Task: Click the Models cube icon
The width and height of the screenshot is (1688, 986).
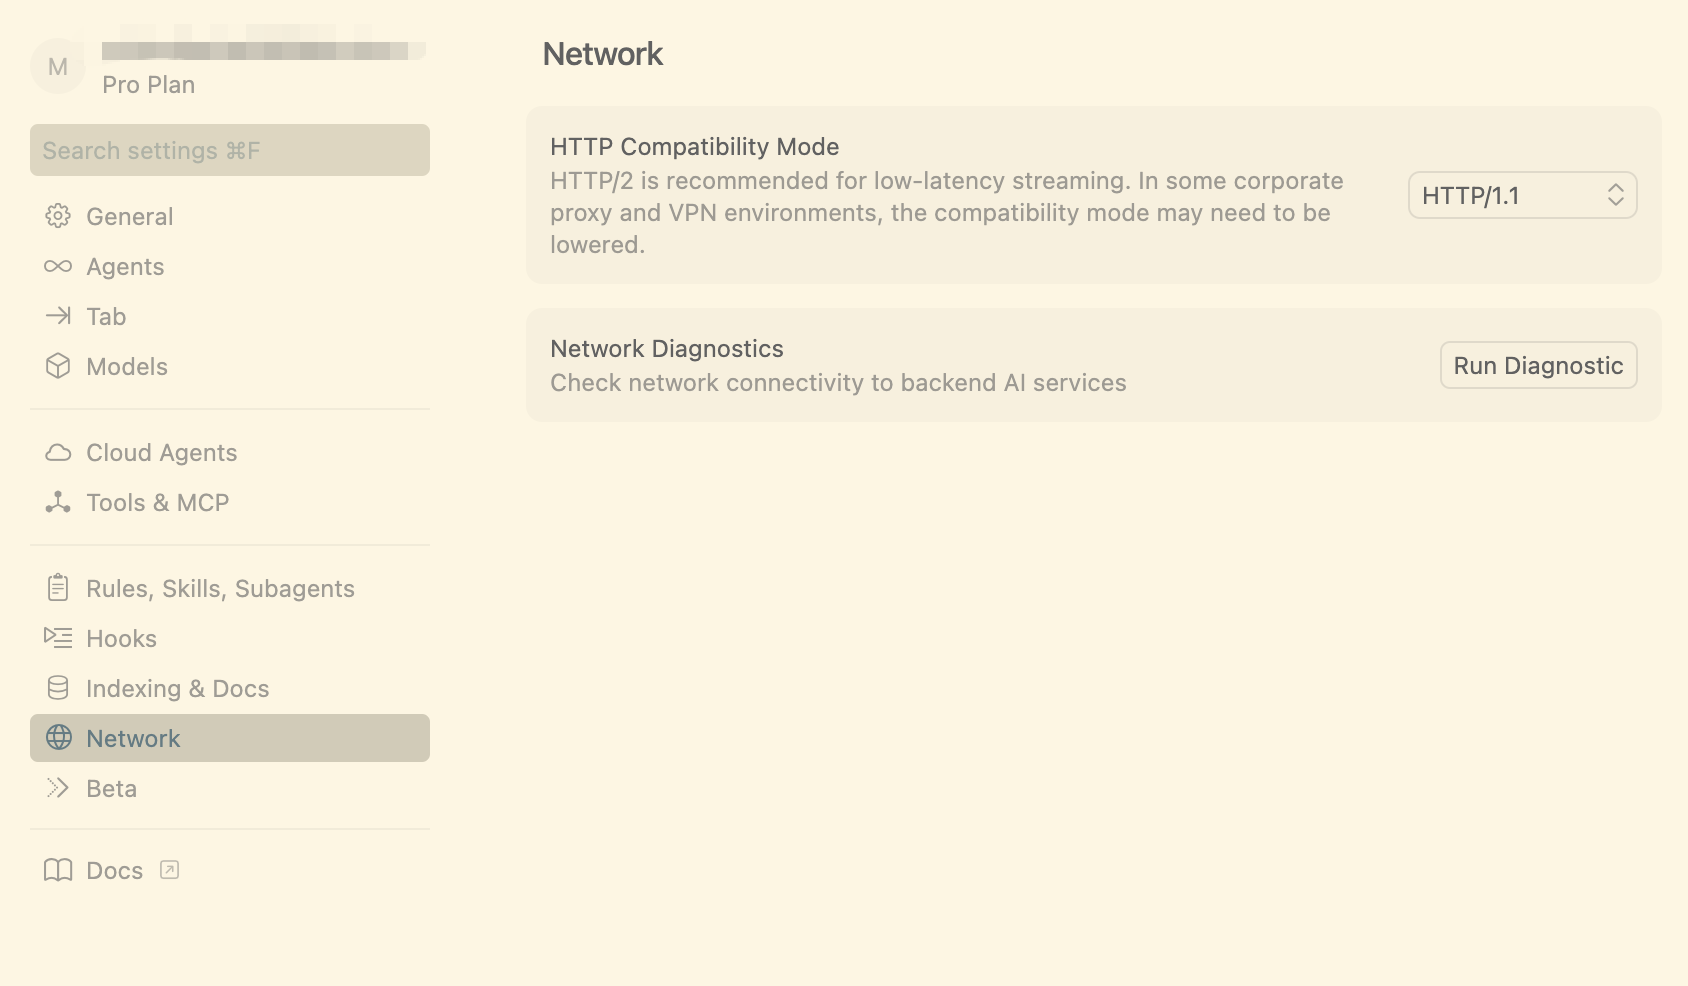Action: tap(58, 366)
